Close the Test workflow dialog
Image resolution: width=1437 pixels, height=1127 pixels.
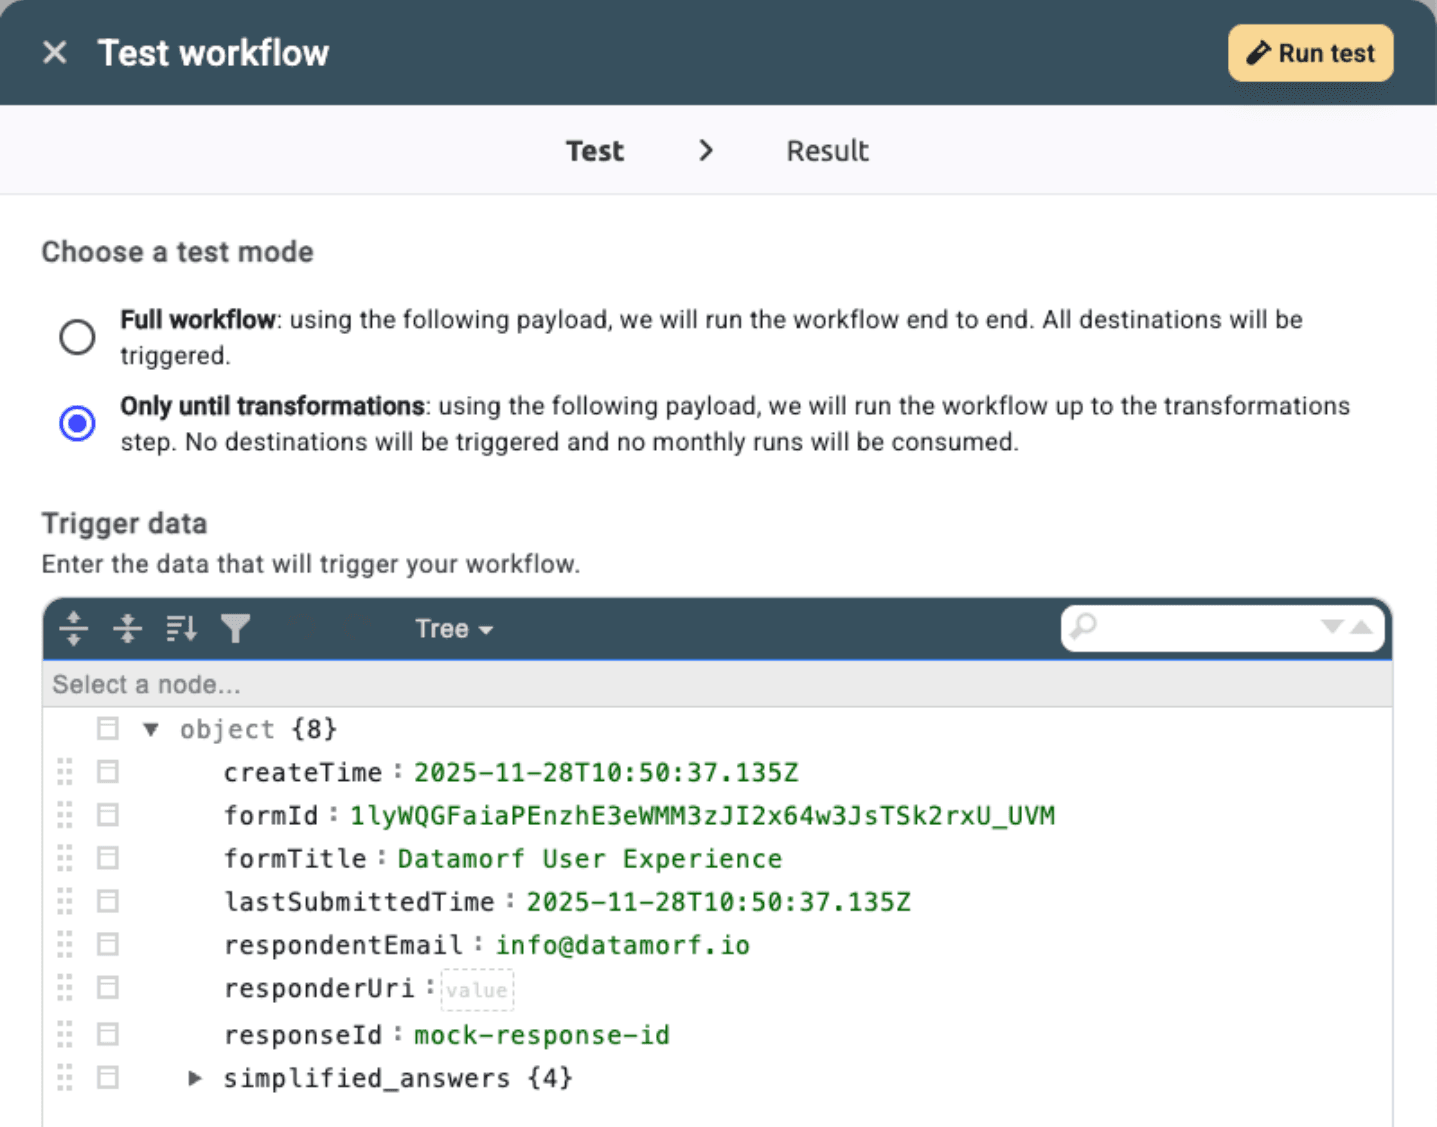[x=55, y=52]
